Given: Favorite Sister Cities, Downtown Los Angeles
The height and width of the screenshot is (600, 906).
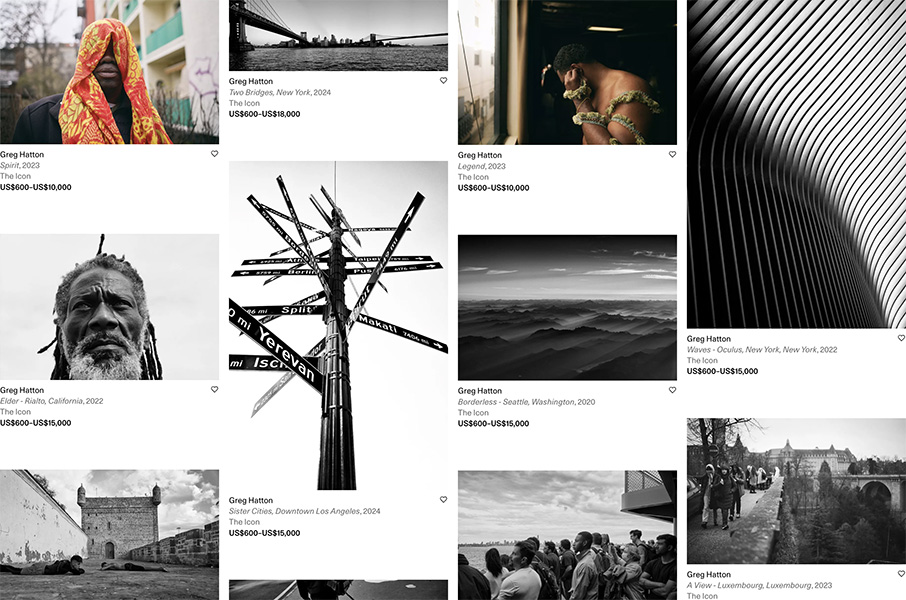Looking at the screenshot, I should [443, 499].
